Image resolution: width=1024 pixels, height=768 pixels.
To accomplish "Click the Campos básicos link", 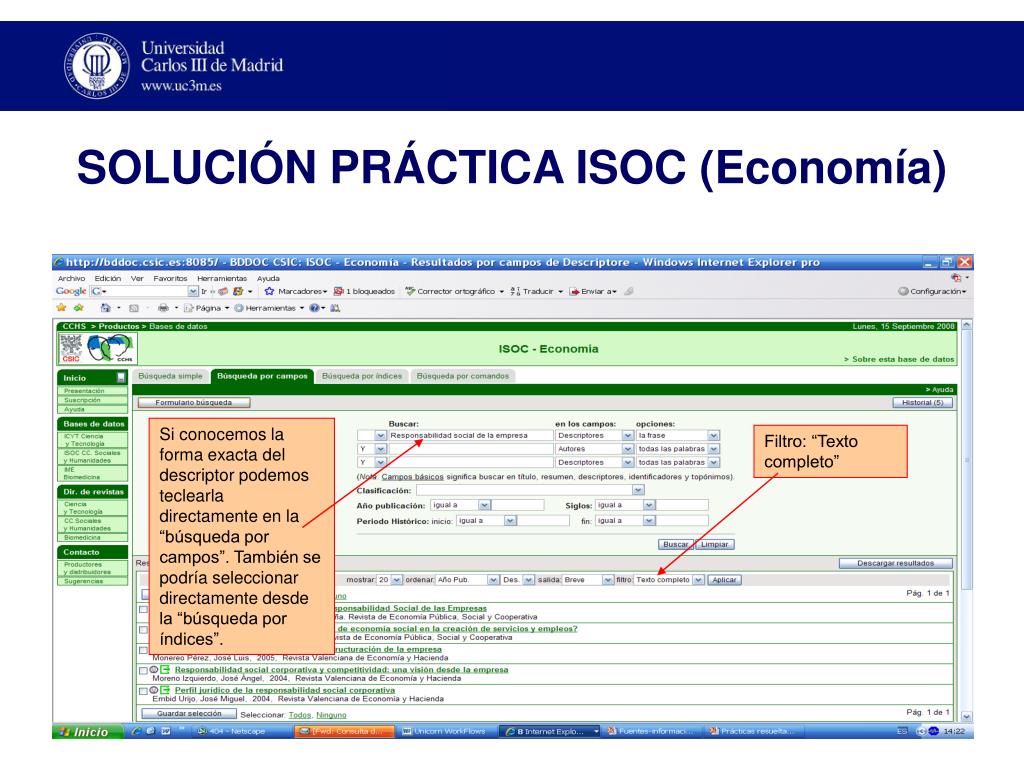I will 412,477.
